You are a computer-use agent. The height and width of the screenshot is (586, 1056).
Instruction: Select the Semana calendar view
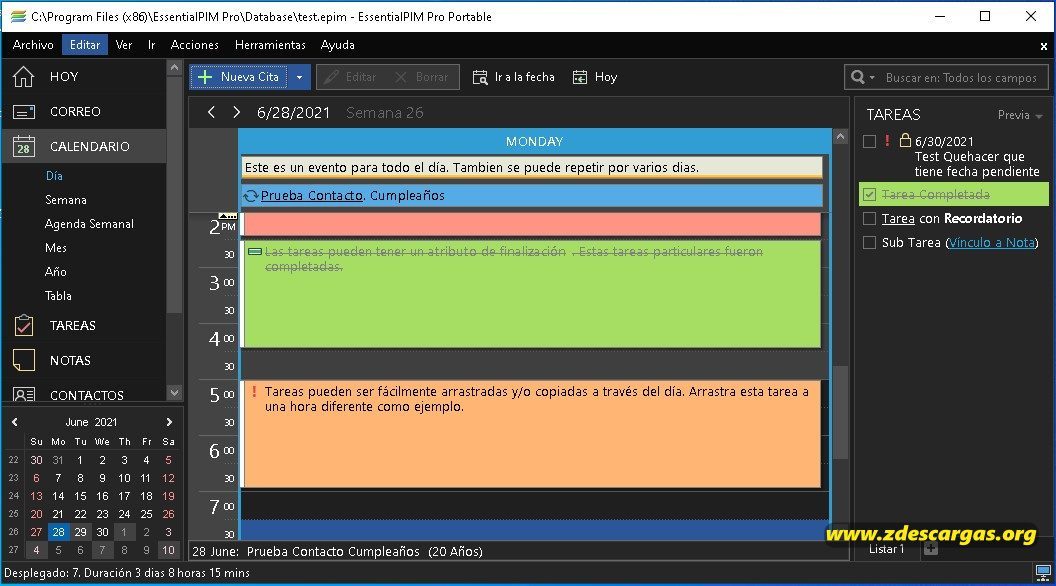click(x=66, y=200)
